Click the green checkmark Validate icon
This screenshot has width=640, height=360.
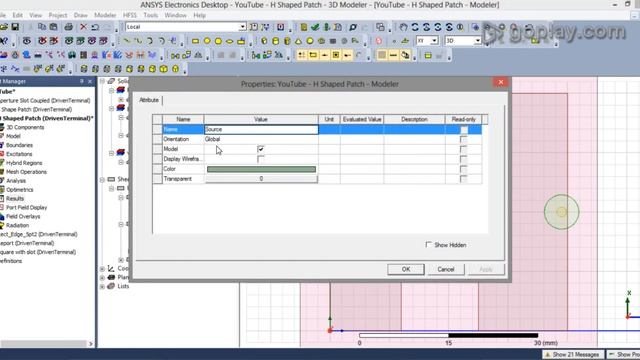pyautogui.click(x=315, y=27)
